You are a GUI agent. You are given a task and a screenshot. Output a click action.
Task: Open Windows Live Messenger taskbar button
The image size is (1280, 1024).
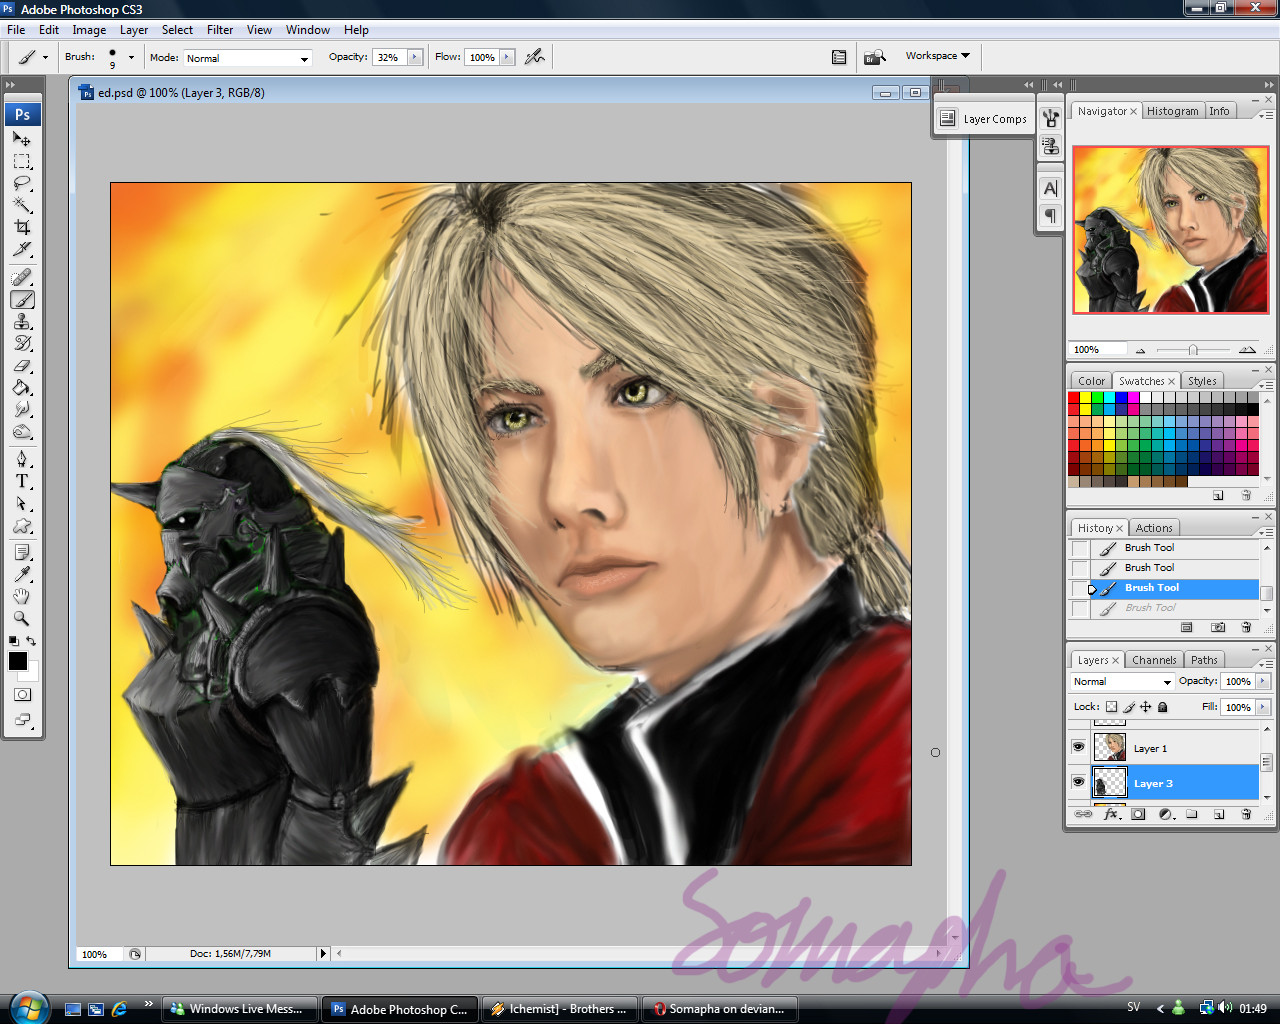(x=240, y=1009)
